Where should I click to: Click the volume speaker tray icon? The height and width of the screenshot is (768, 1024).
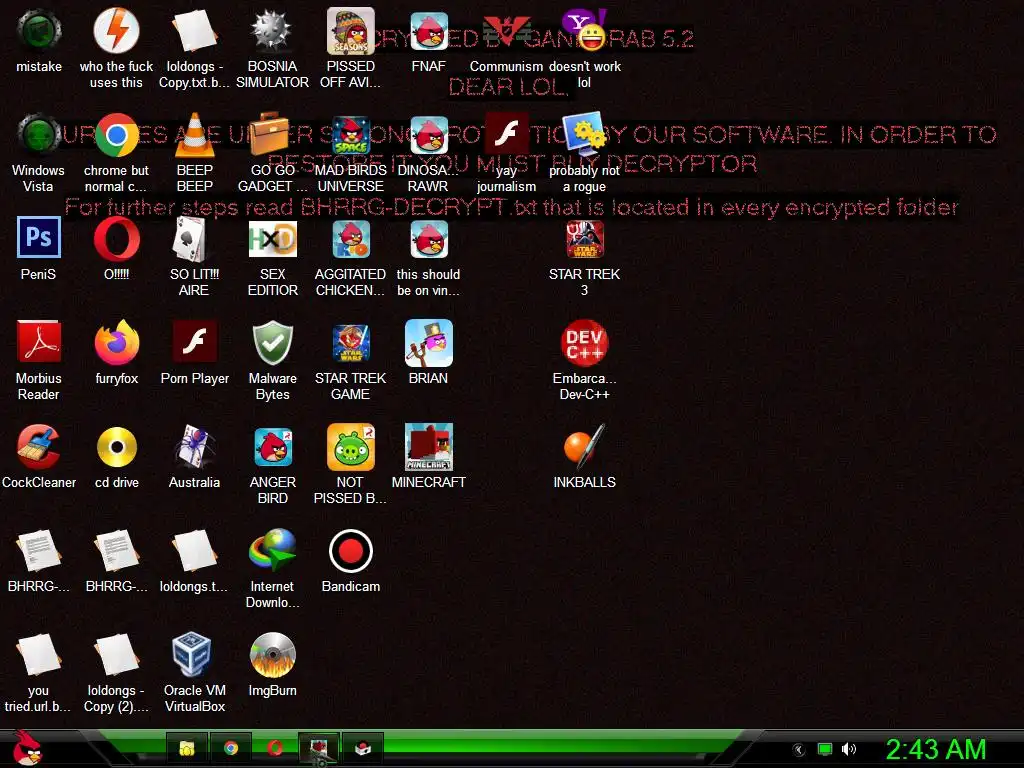coord(849,749)
